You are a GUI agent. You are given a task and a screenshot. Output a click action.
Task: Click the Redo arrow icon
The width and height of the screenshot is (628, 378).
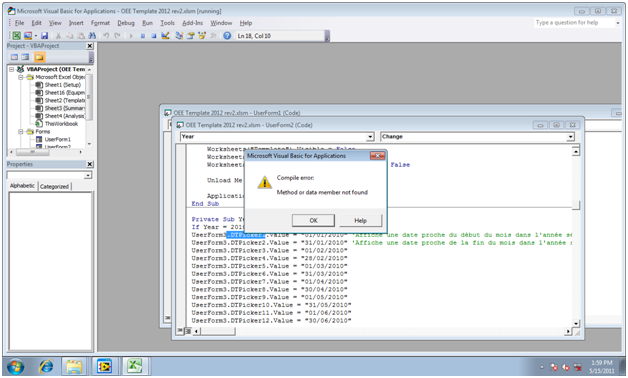(117, 36)
